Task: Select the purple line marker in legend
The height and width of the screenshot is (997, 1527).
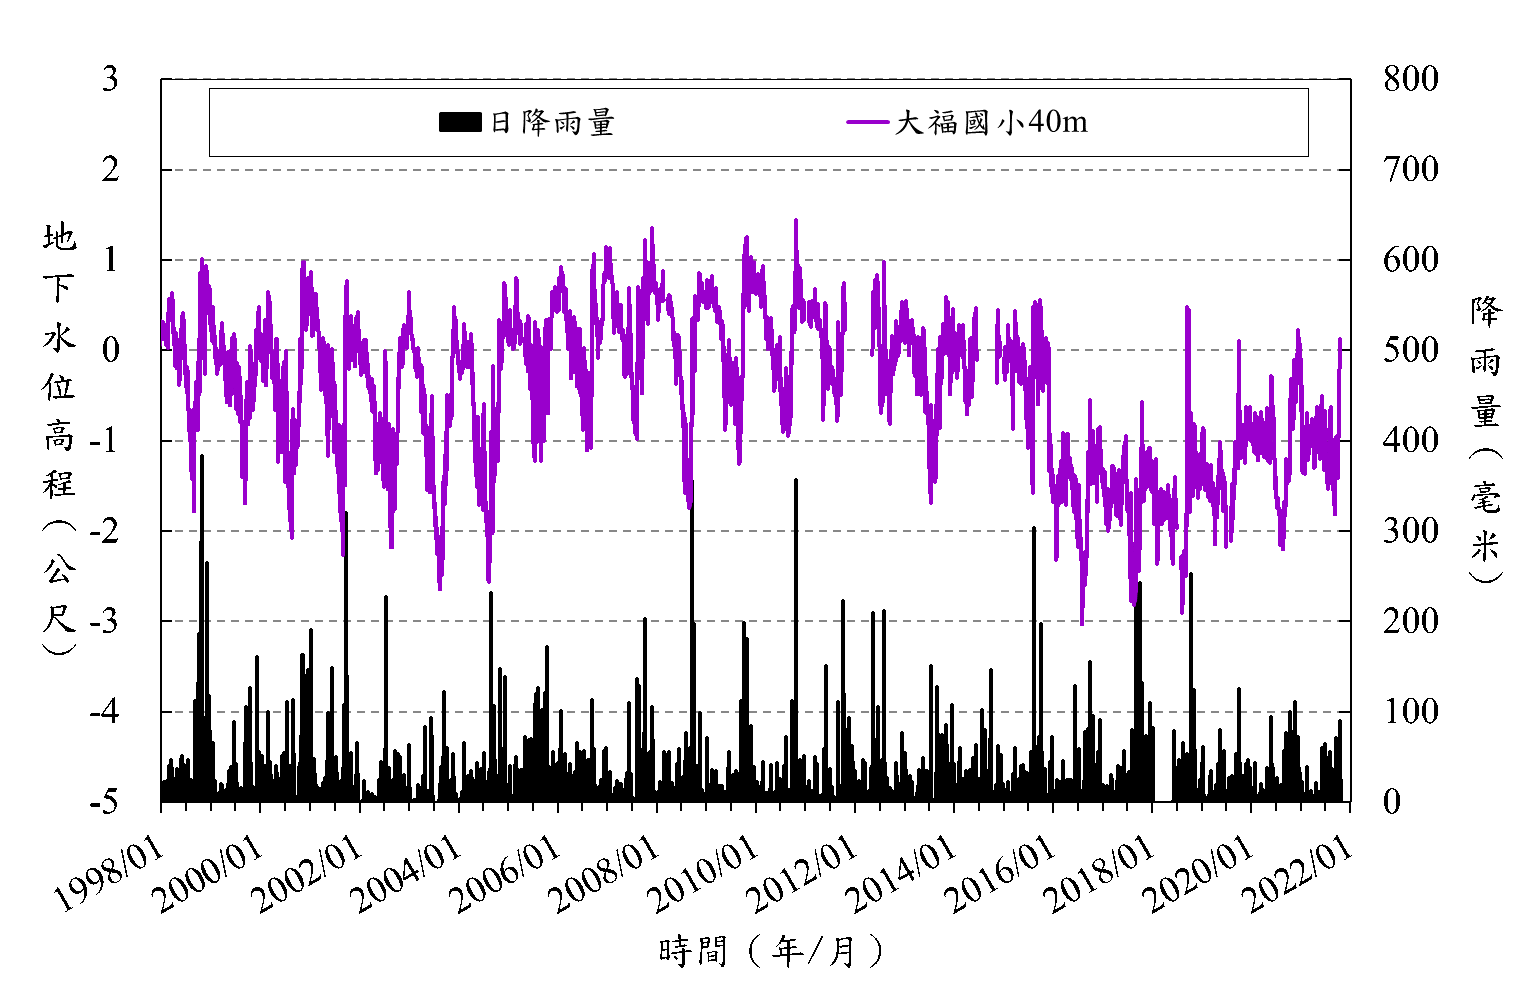Action: (867, 123)
